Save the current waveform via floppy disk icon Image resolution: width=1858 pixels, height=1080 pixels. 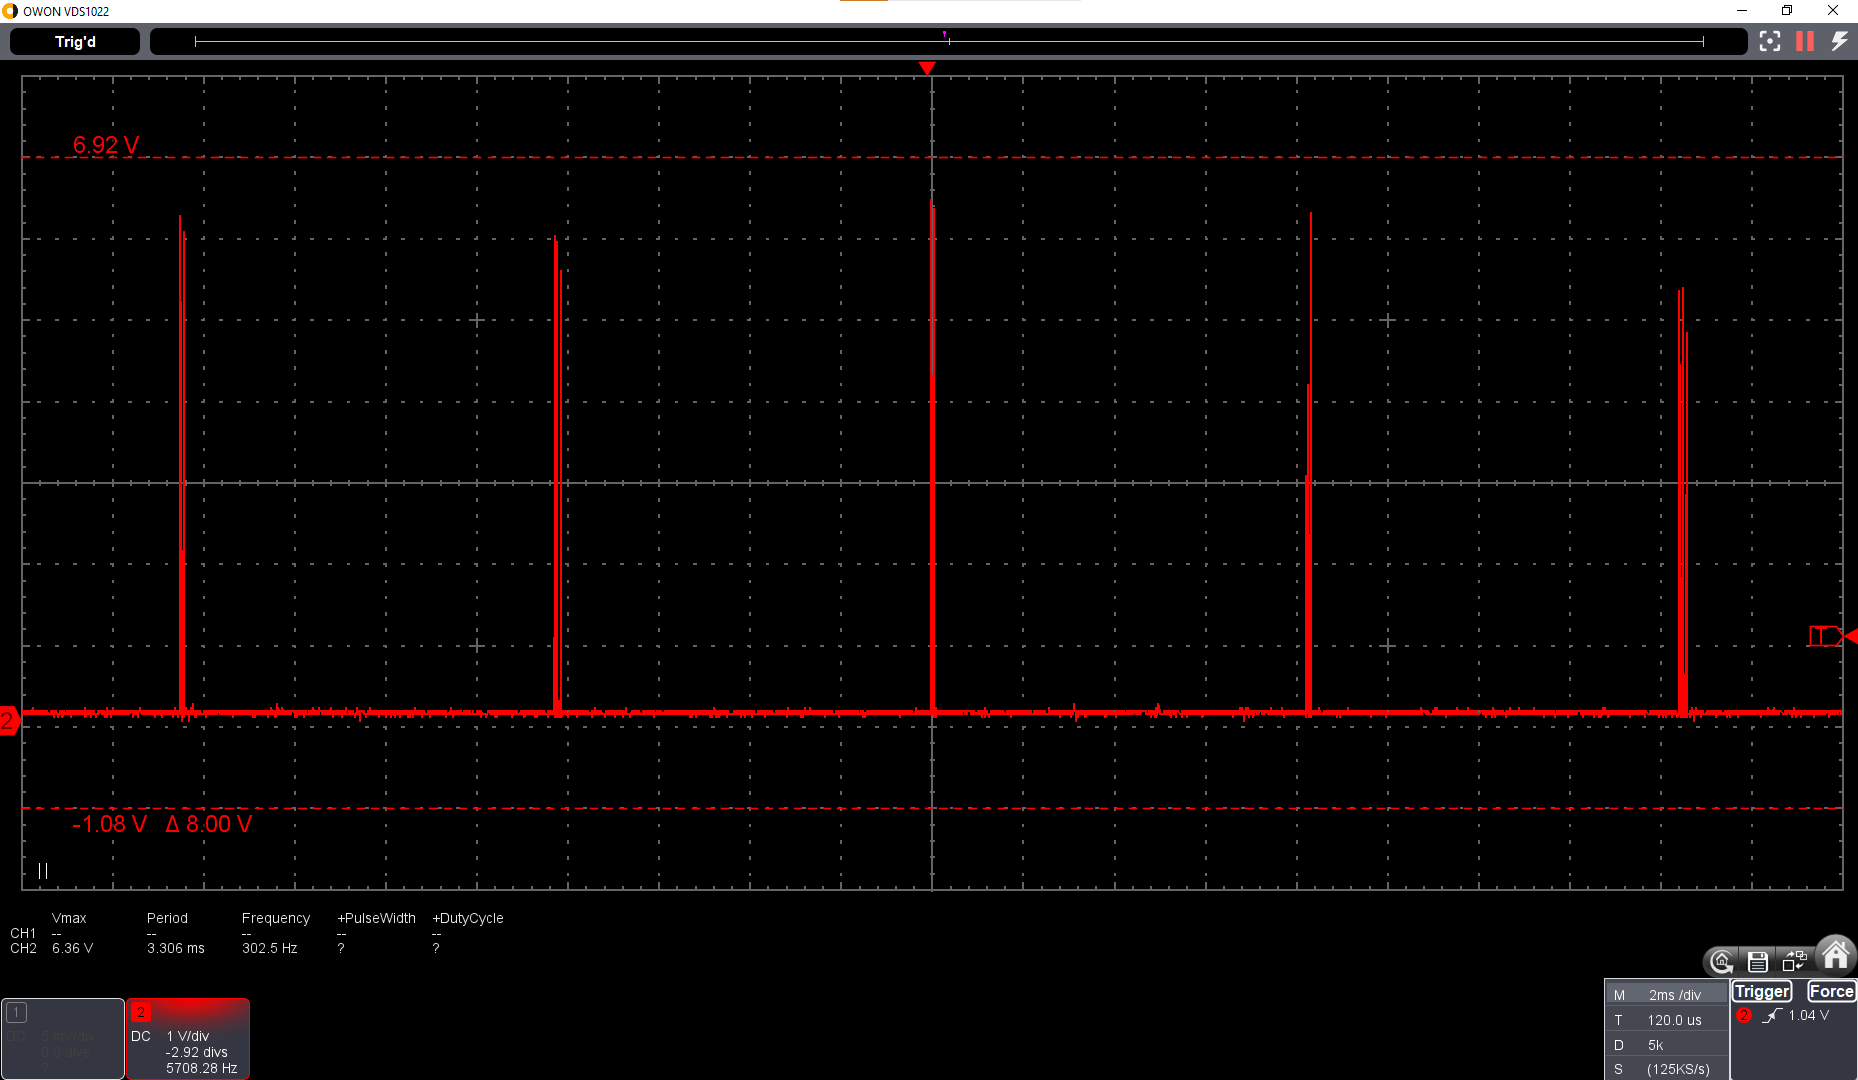(1759, 961)
